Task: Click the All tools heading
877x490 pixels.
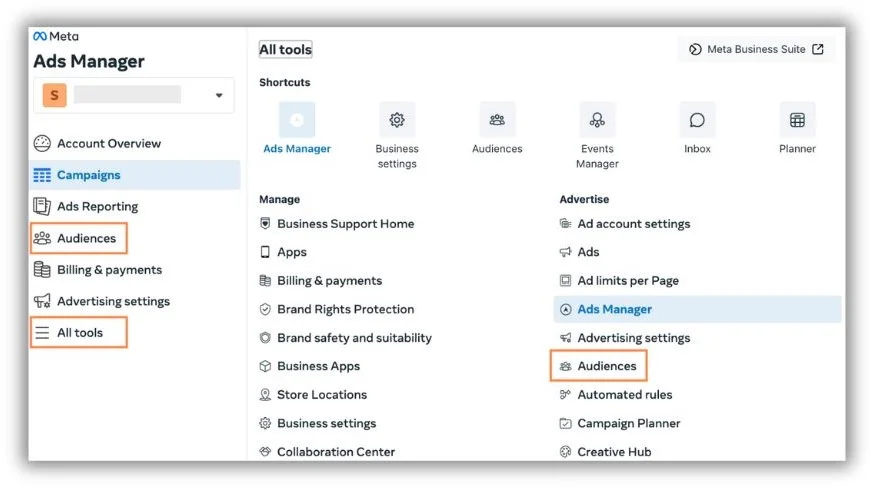Action: 285,50
